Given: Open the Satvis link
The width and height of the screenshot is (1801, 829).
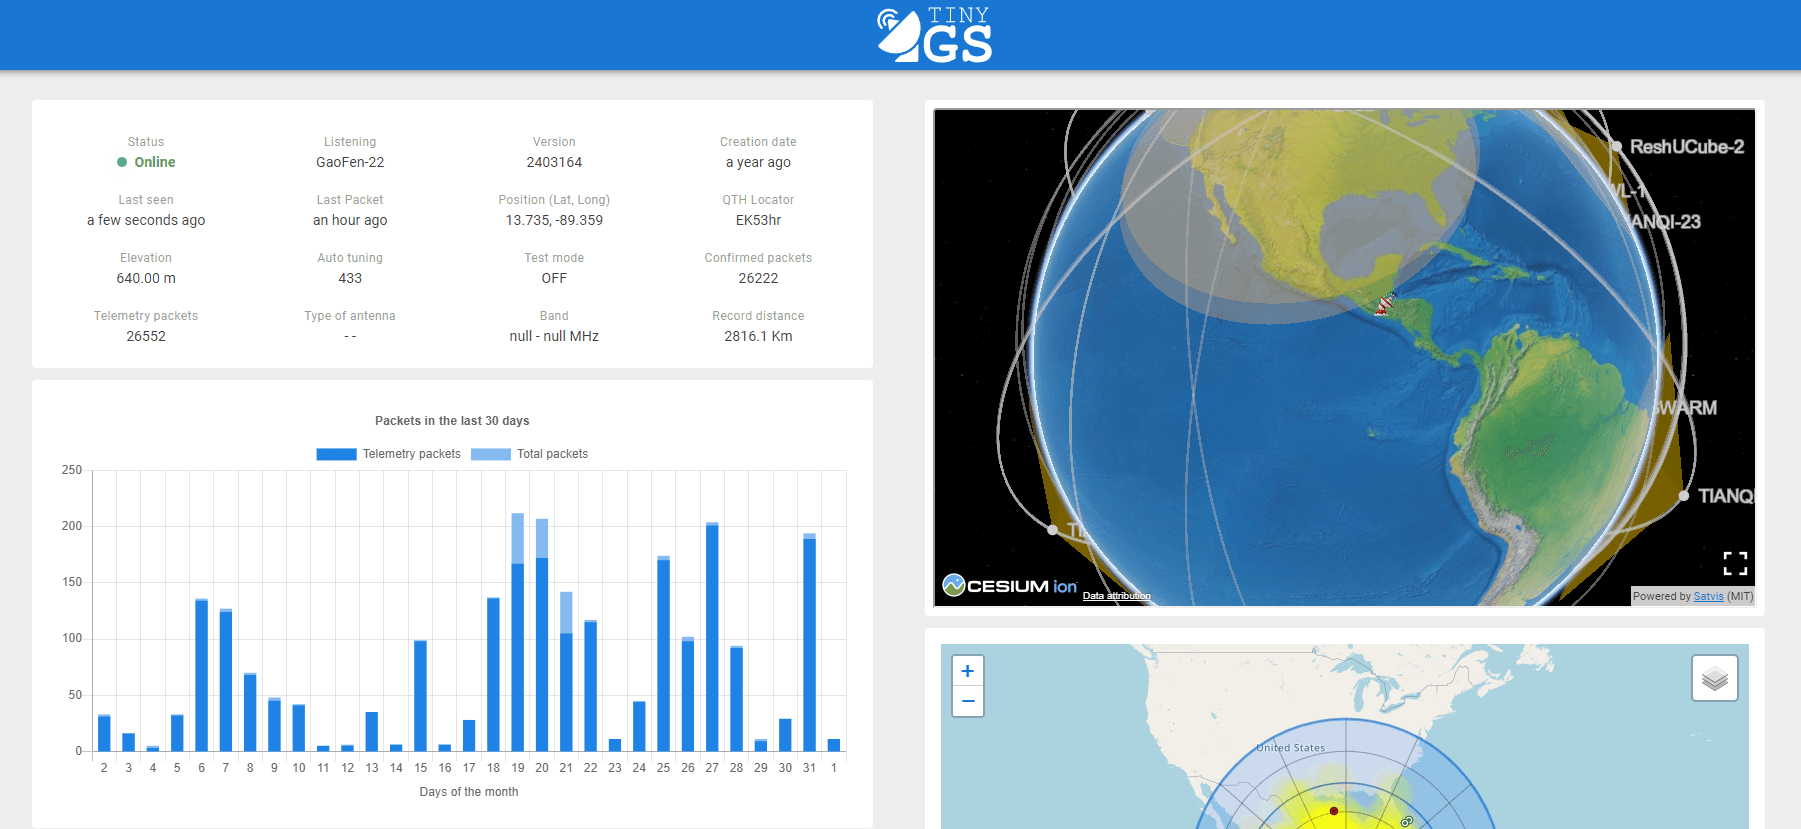Looking at the screenshot, I should pos(1708,596).
